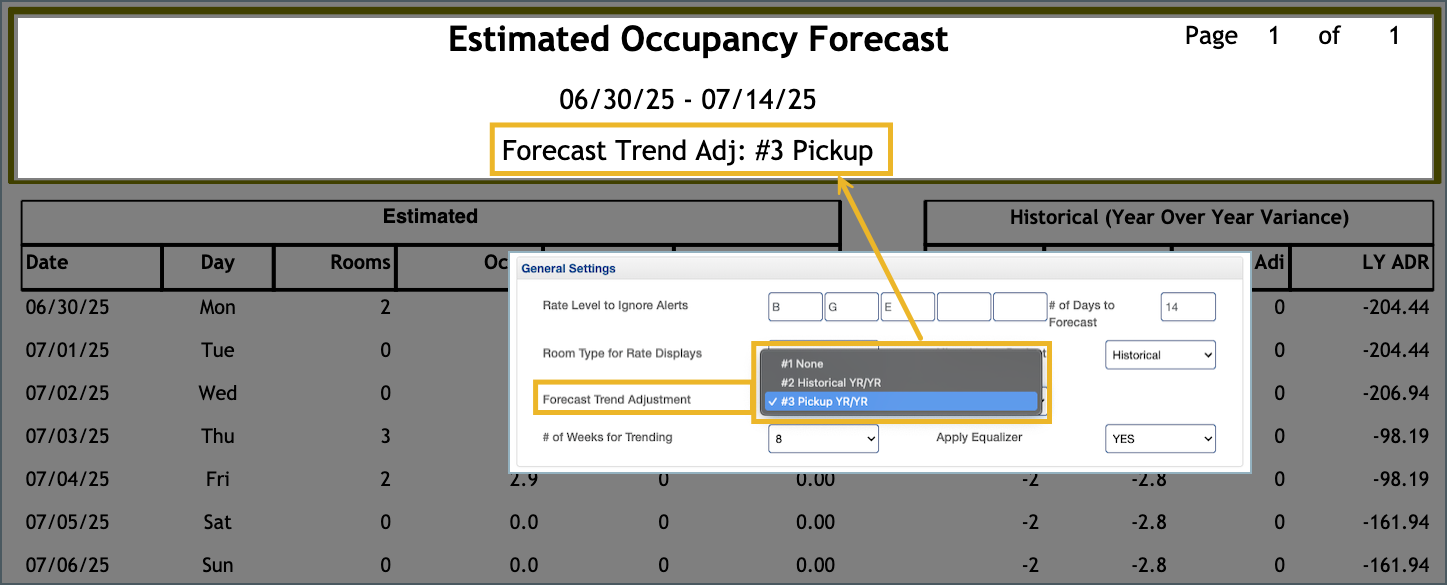Click the 'General Settings' panel heading

click(x=568, y=268)
